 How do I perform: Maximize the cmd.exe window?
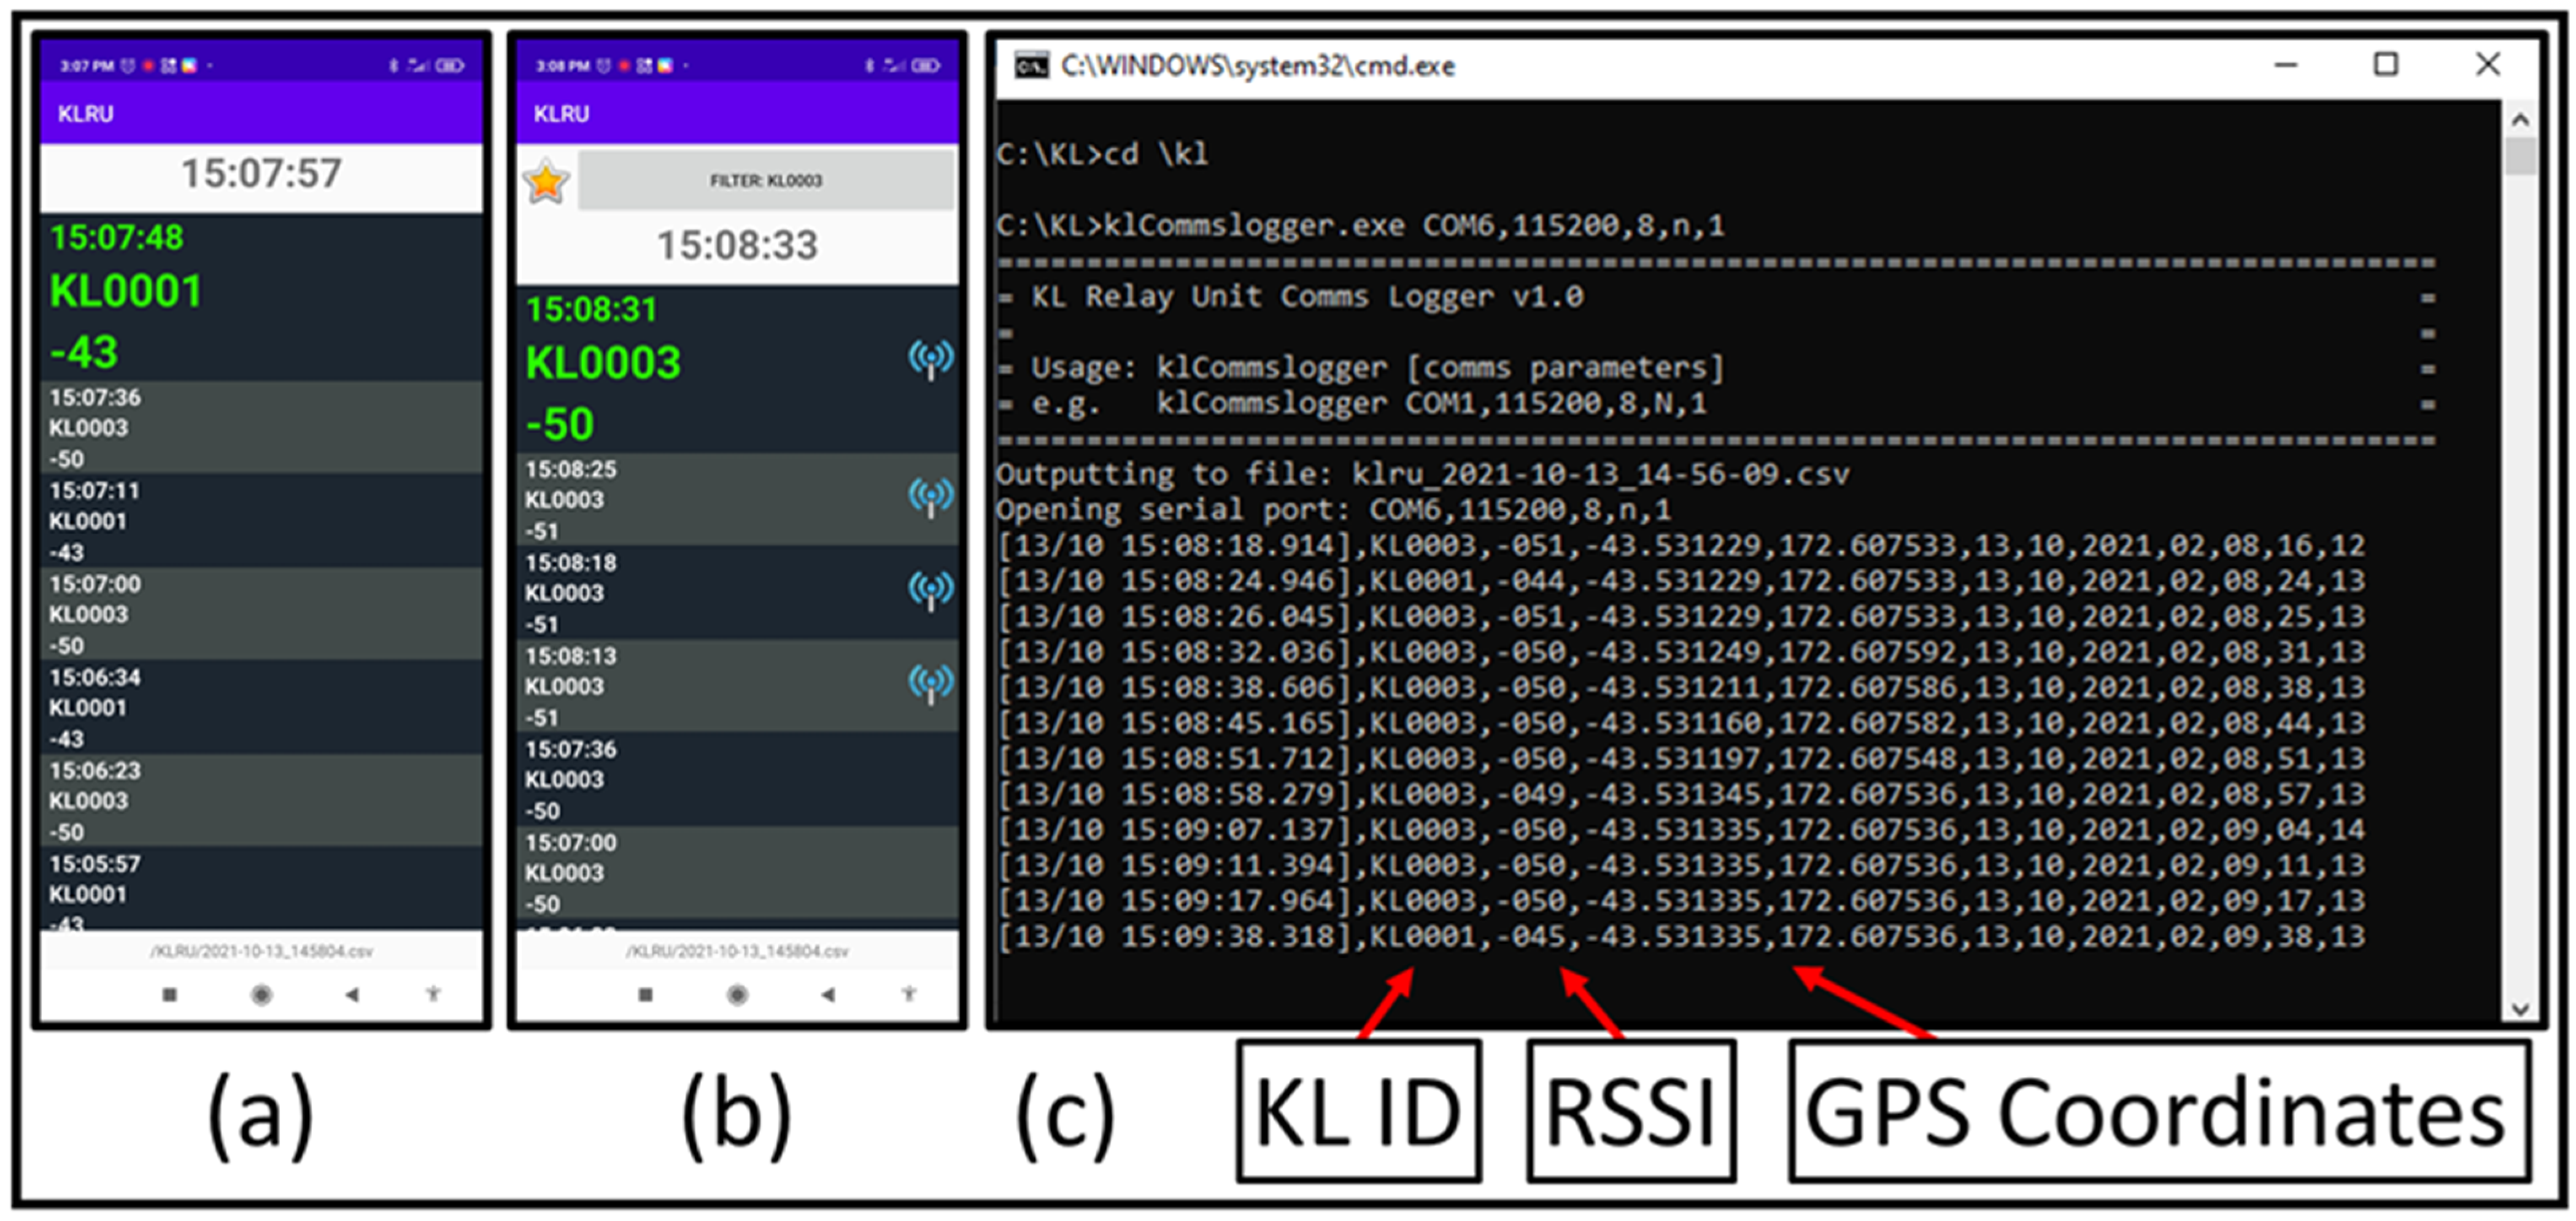point(2385,65)
